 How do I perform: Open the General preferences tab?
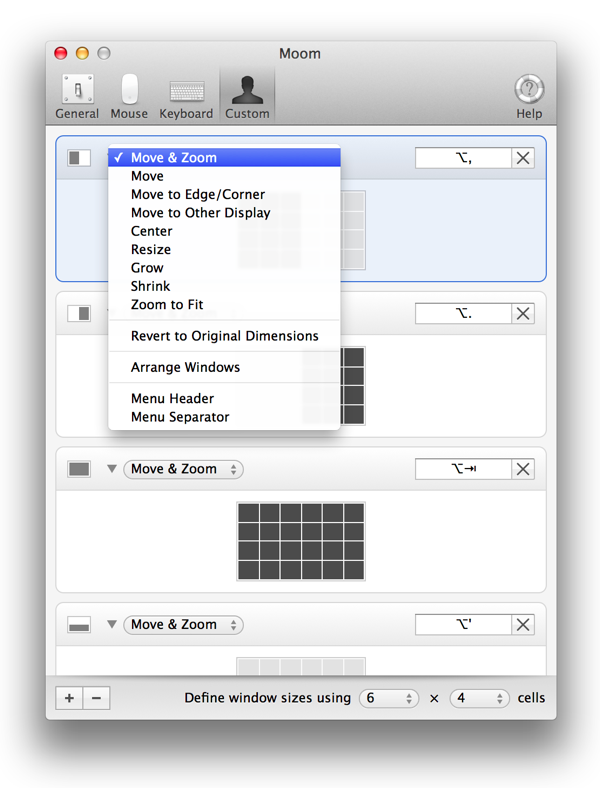click(77, 97)
